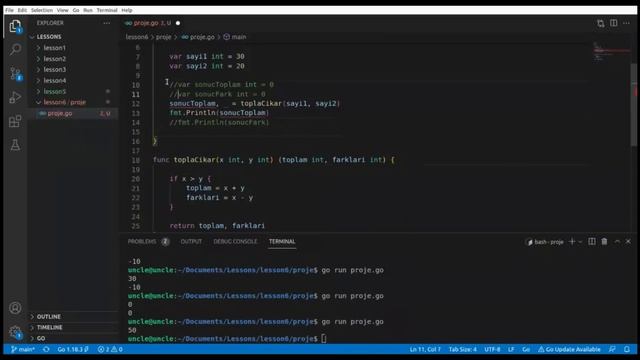Kill terminal with trash icon

[604, 242]
